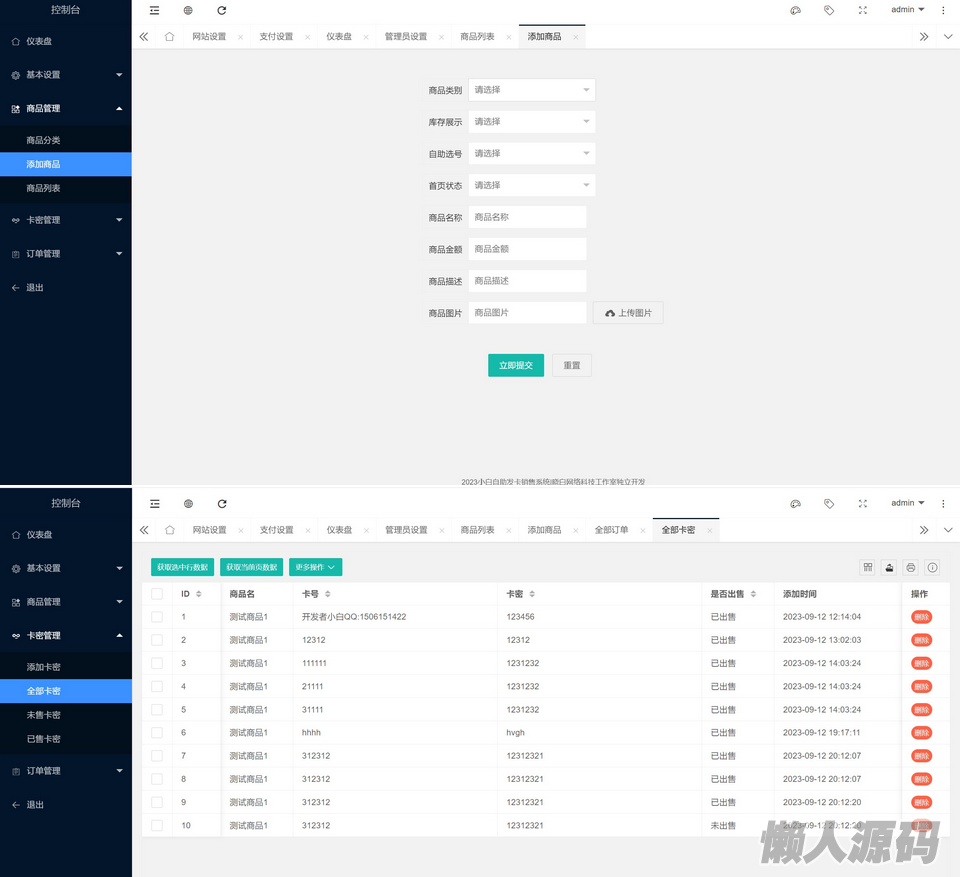Screen dimensions: 960x877
Task: Collapse sidebar via menu icon on 全部卡密 page
Action: [155, 503]
